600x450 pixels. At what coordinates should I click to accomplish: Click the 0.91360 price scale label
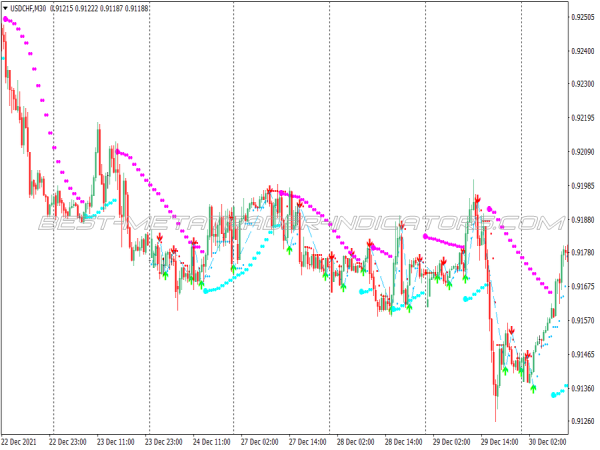[x=583, y=388]
